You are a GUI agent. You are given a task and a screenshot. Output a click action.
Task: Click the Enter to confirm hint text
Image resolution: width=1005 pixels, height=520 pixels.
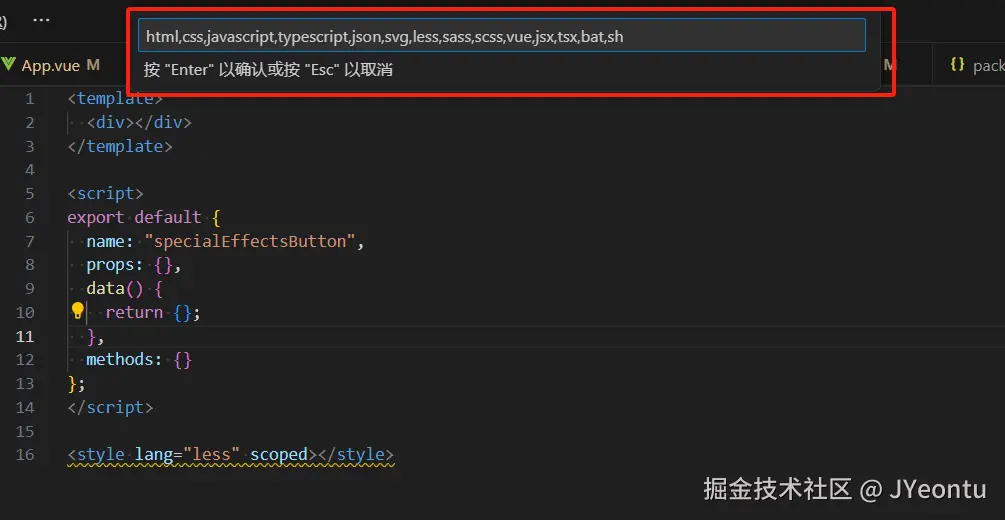(x=267, y=70)
